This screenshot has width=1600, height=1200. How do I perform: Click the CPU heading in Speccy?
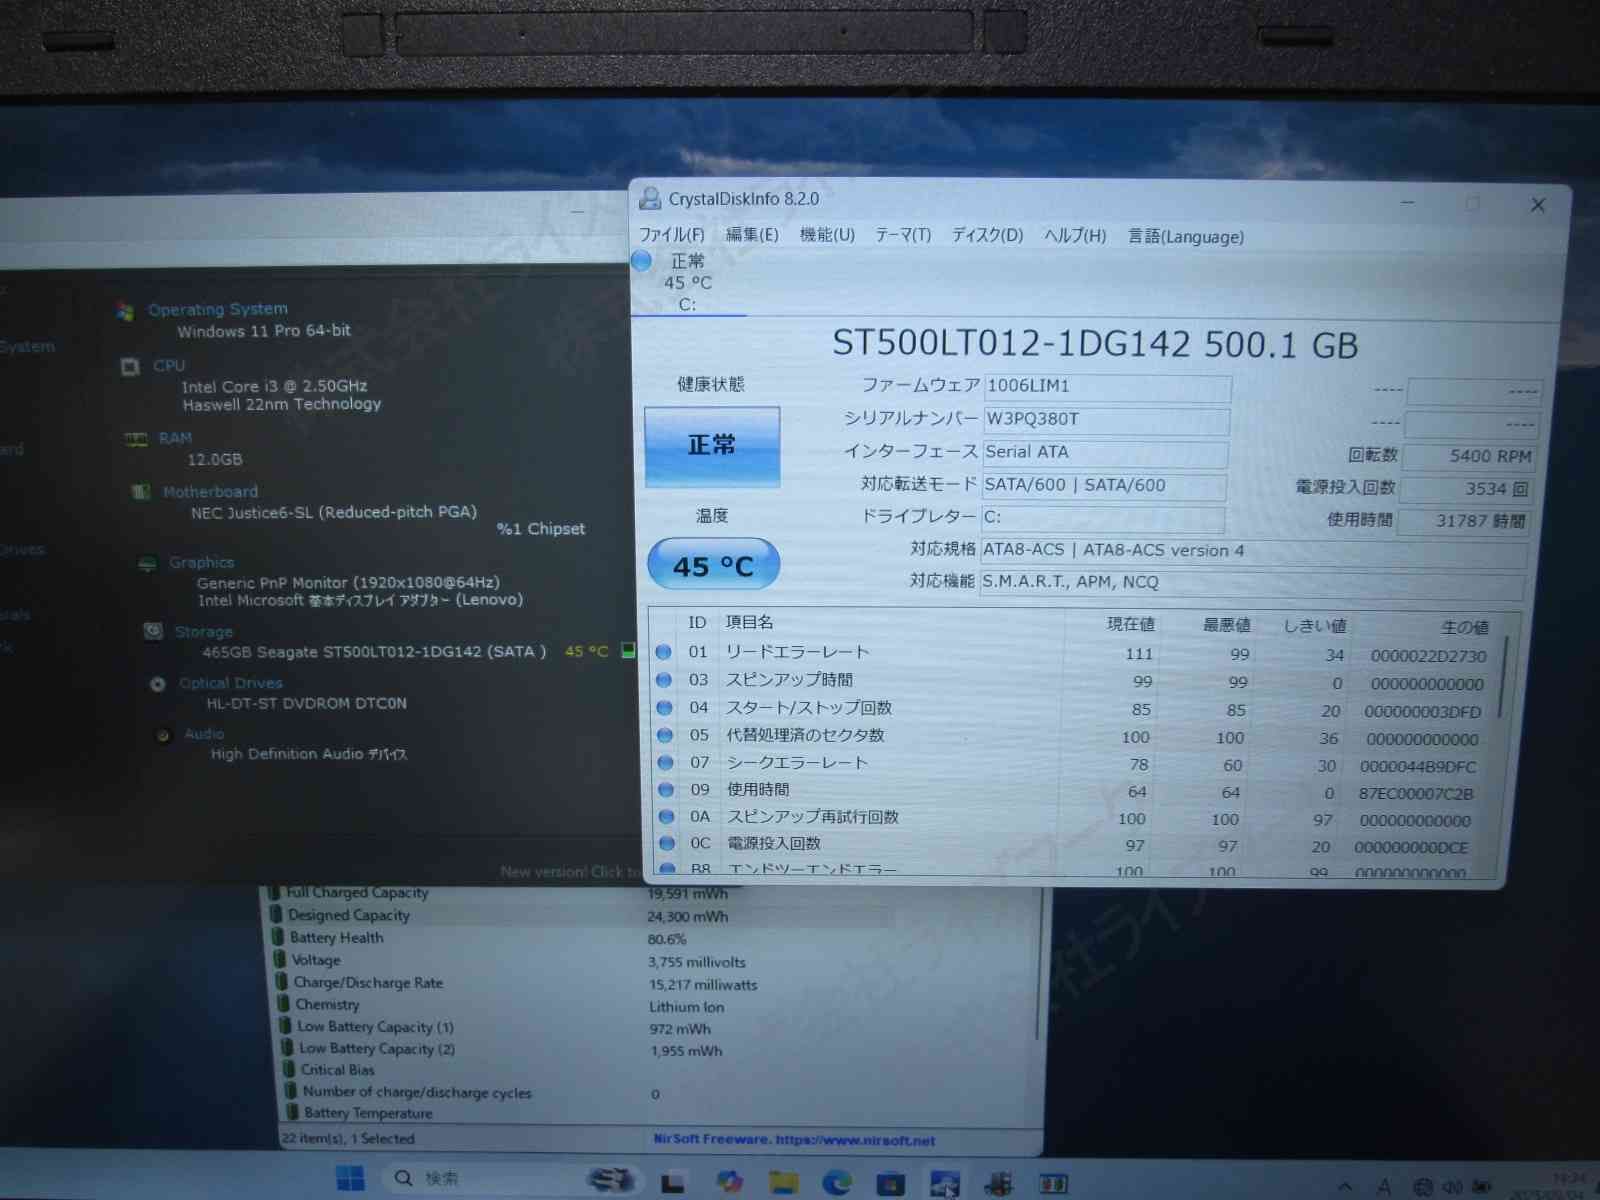(169, 366)
